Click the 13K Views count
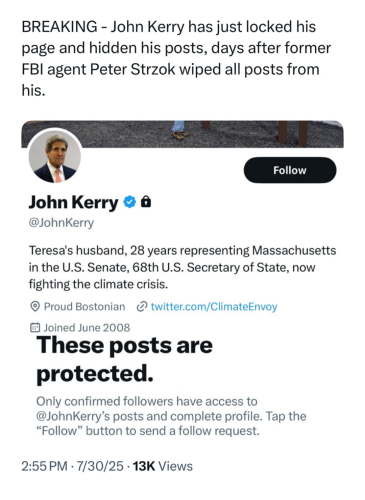 [x=163, y=466]
